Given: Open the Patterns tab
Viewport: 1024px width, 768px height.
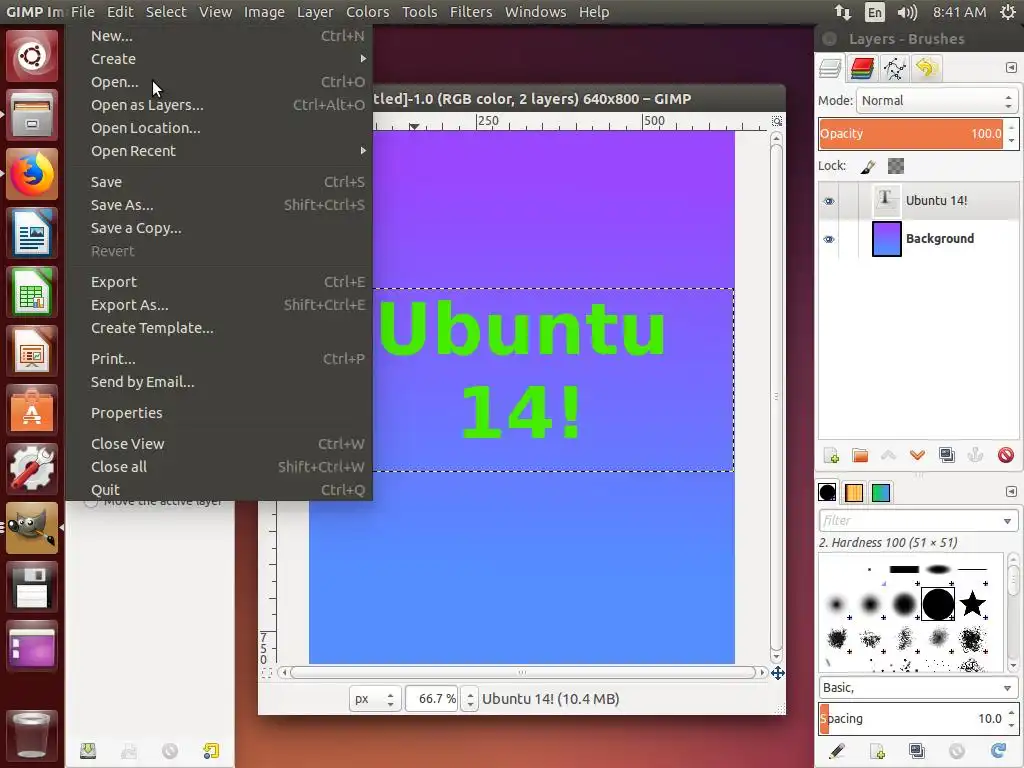Looking at the screenshot, I should coord(854,492).
